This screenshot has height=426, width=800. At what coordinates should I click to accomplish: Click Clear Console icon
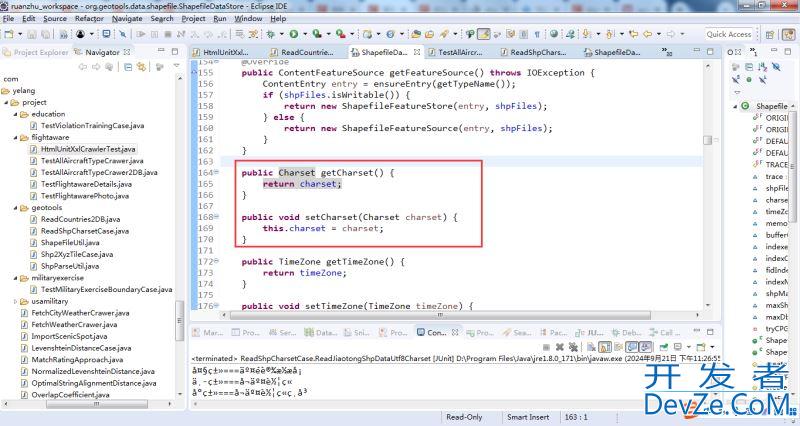(x=591, y=347)
